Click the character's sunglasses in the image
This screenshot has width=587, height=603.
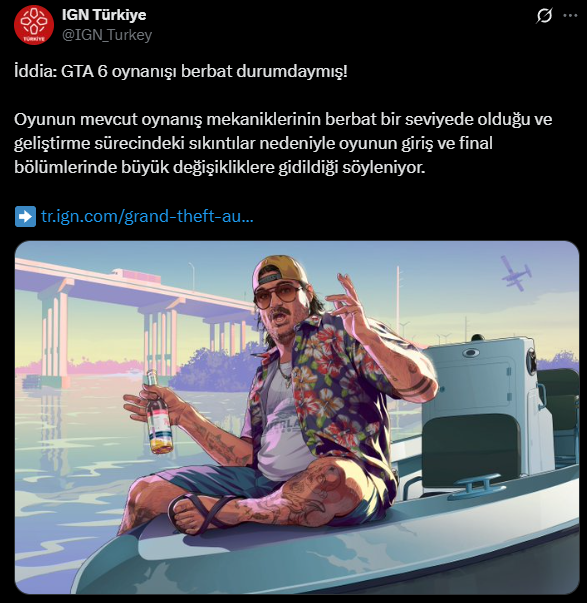tap(278, 295)
